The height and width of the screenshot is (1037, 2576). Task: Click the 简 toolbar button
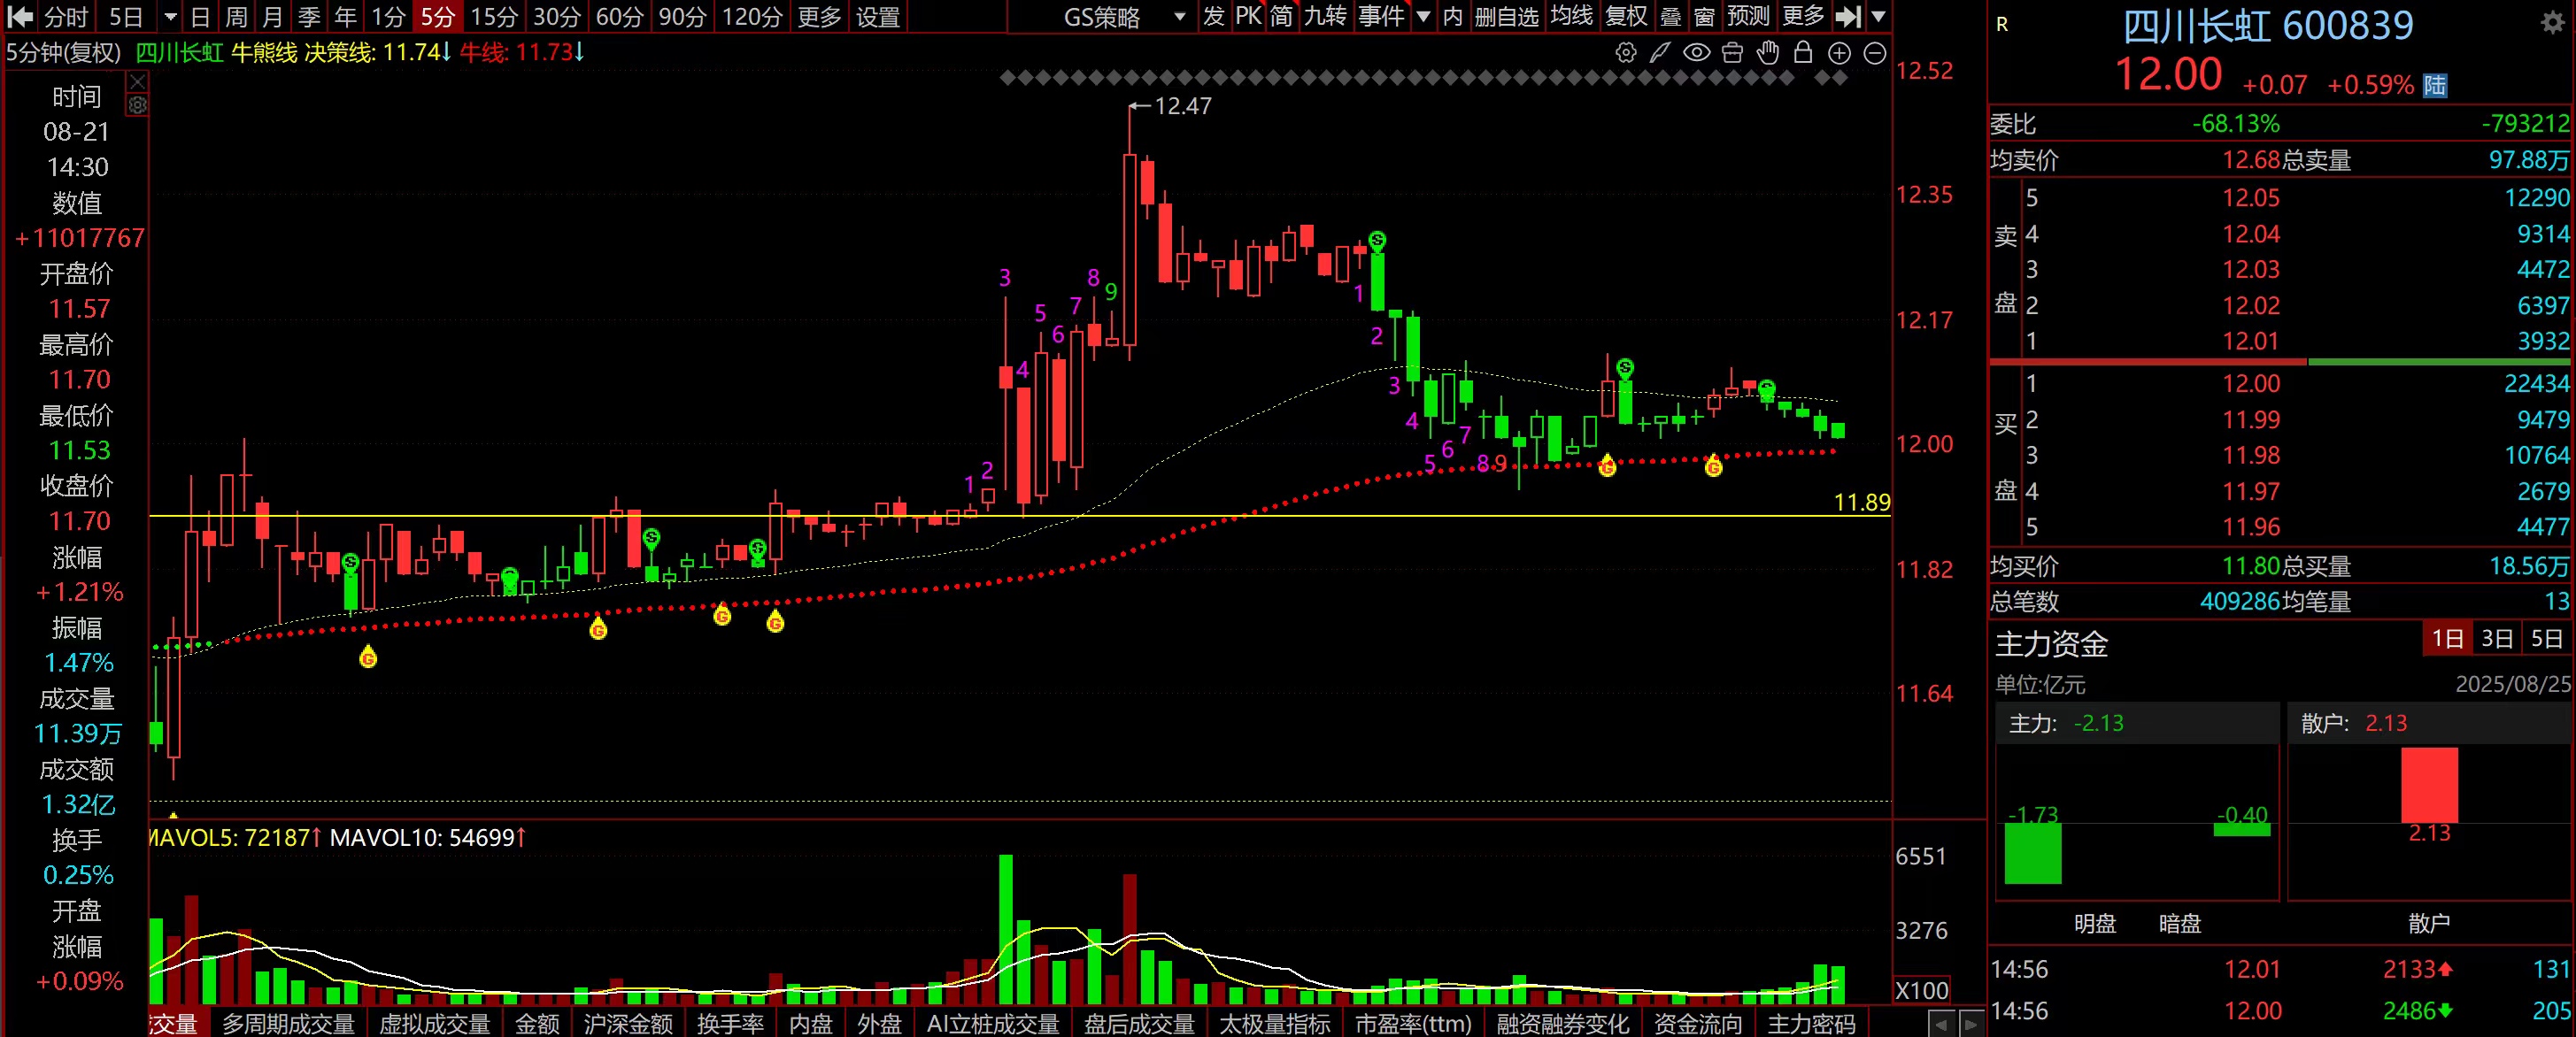click(1282, 16)
